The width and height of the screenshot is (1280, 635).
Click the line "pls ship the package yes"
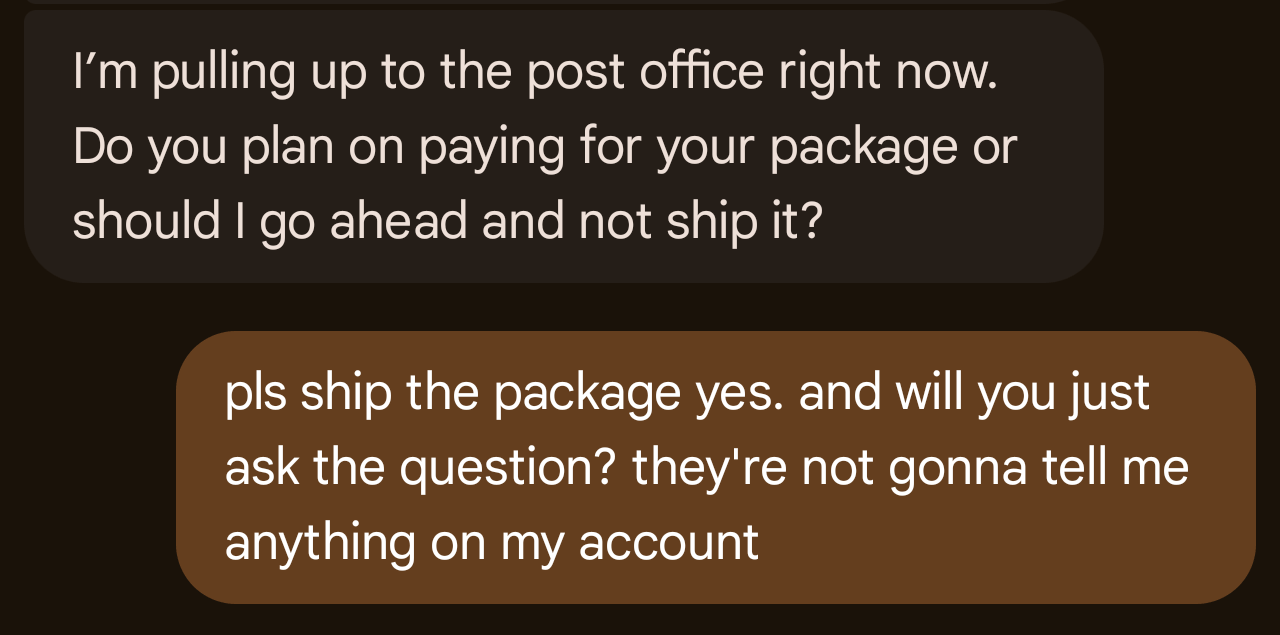coord(688,393)
